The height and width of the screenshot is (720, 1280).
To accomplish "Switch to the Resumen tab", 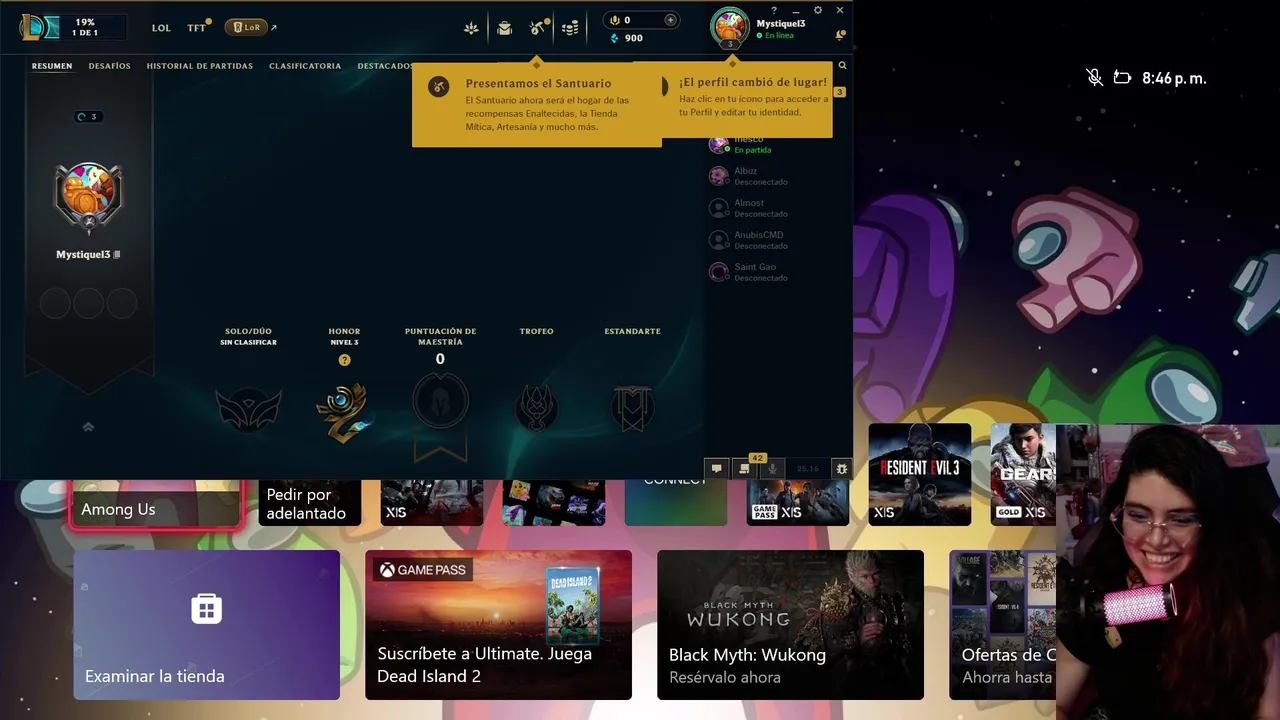I will (x=52, y=66).
